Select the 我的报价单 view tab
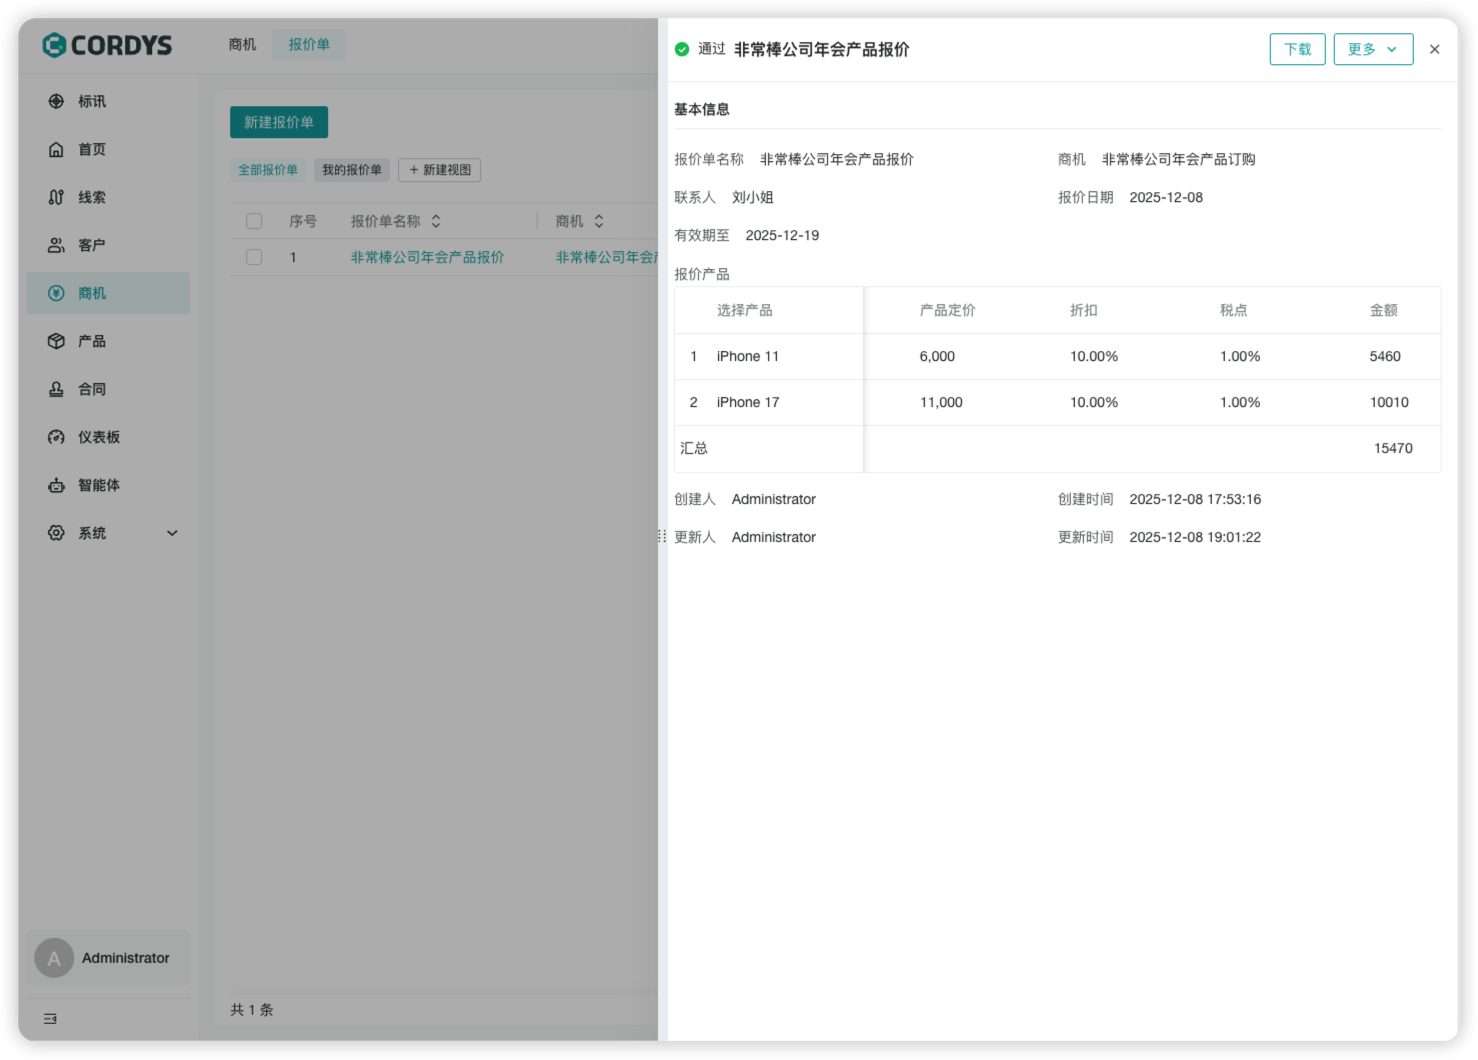The width and height of the screenshot is (1478, 1060). coord(352,170)
